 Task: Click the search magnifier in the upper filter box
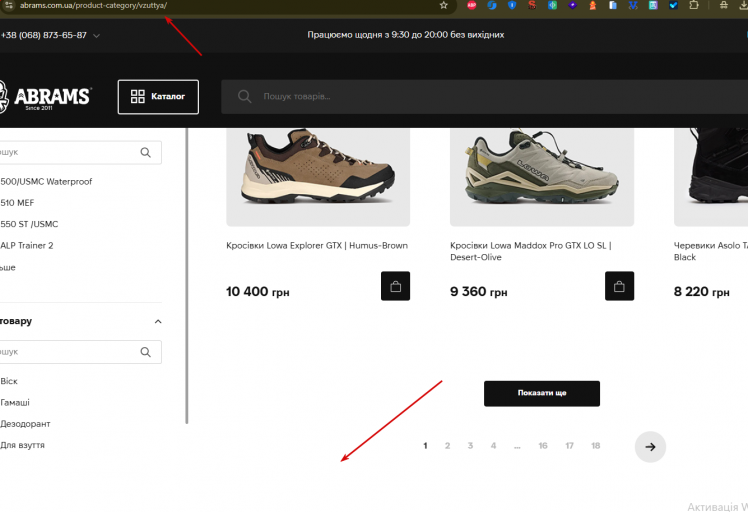[145, 152]
